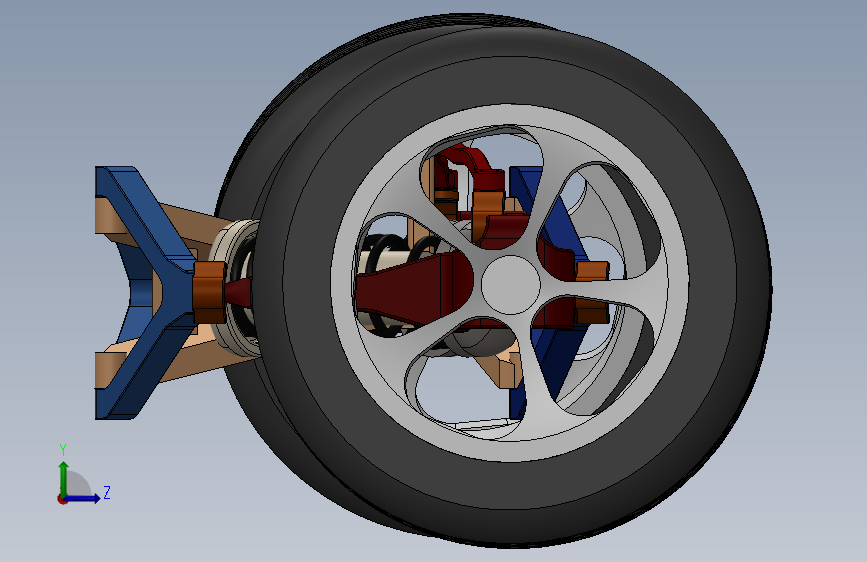Click the blue Z axis of the triad

(83, 498)
